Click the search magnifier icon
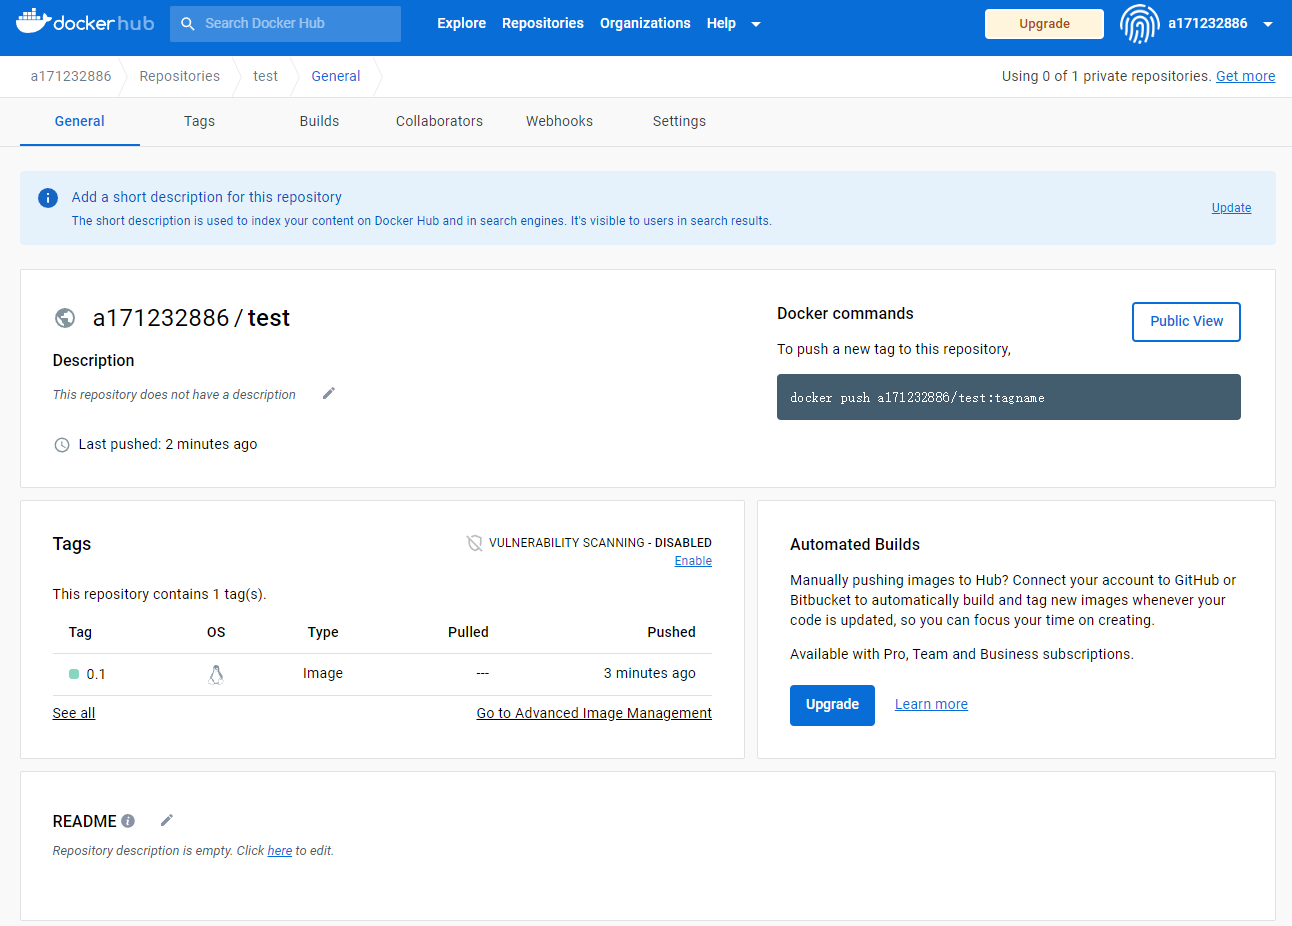 pos(187,23)
